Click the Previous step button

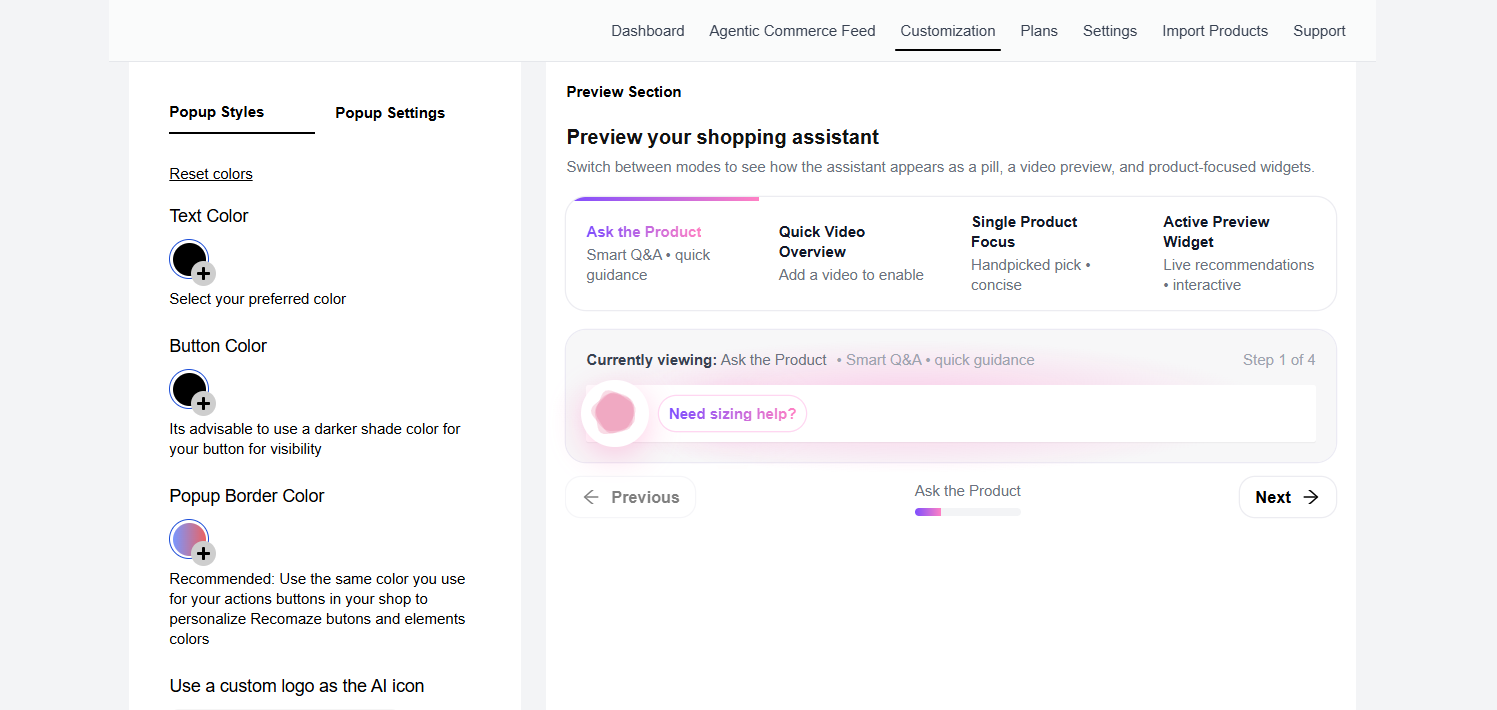pos(630,497)
